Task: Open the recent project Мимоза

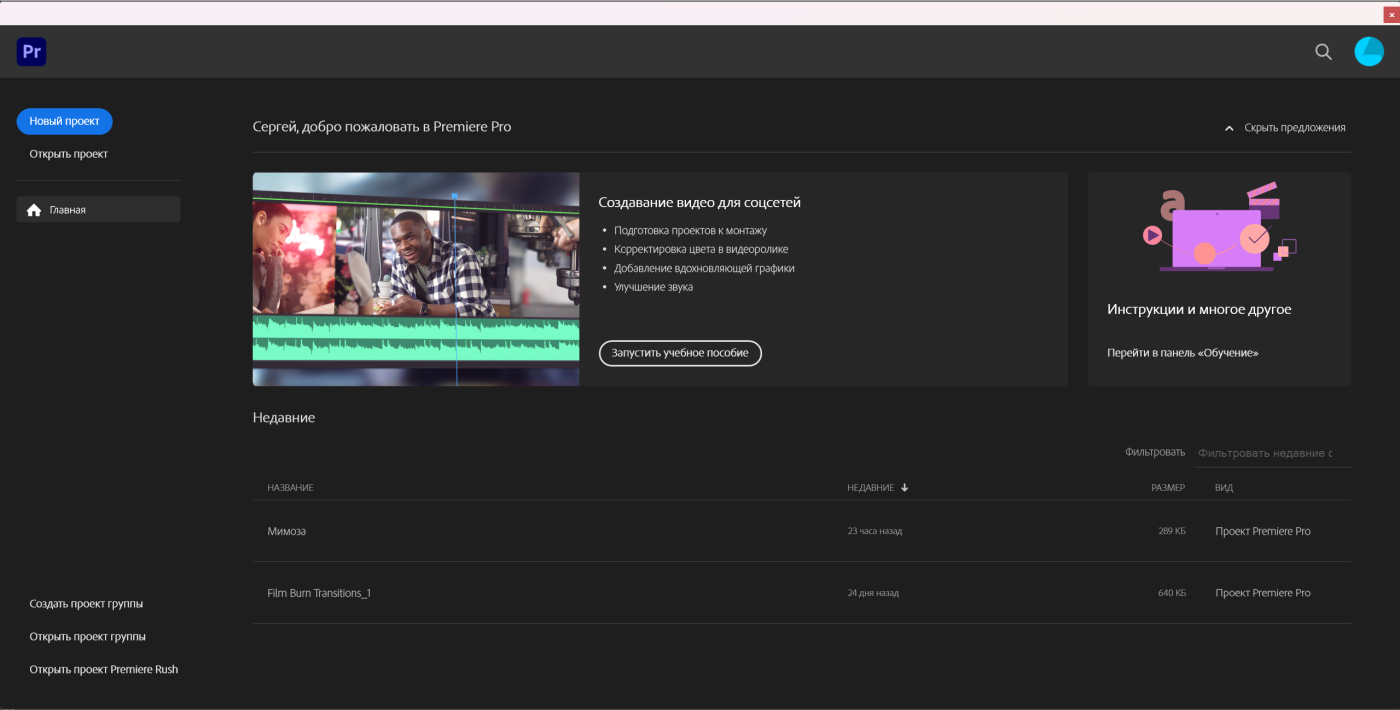Action: point(287,532)
